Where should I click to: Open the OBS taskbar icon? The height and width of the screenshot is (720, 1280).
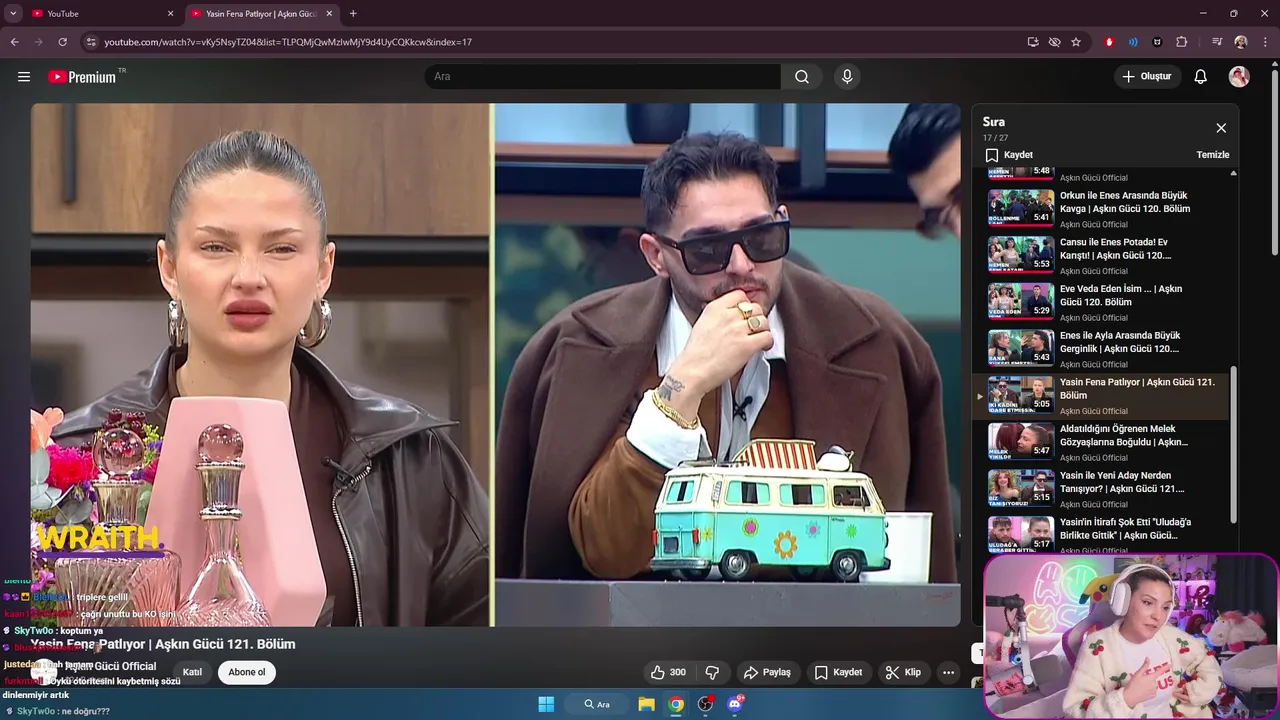pyautogui.click(x=706, y=704)
